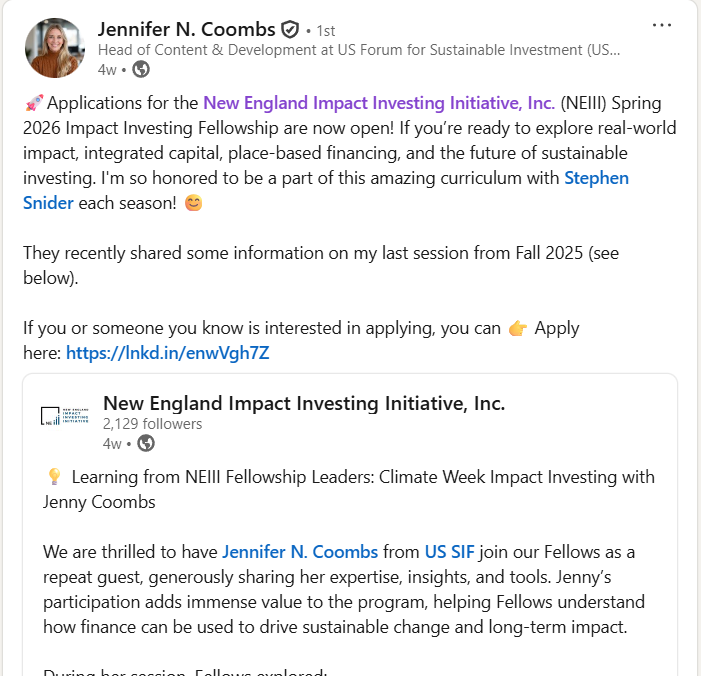Open the three-dot post options menu
The image size is (701, 676).
pos(662,25)
